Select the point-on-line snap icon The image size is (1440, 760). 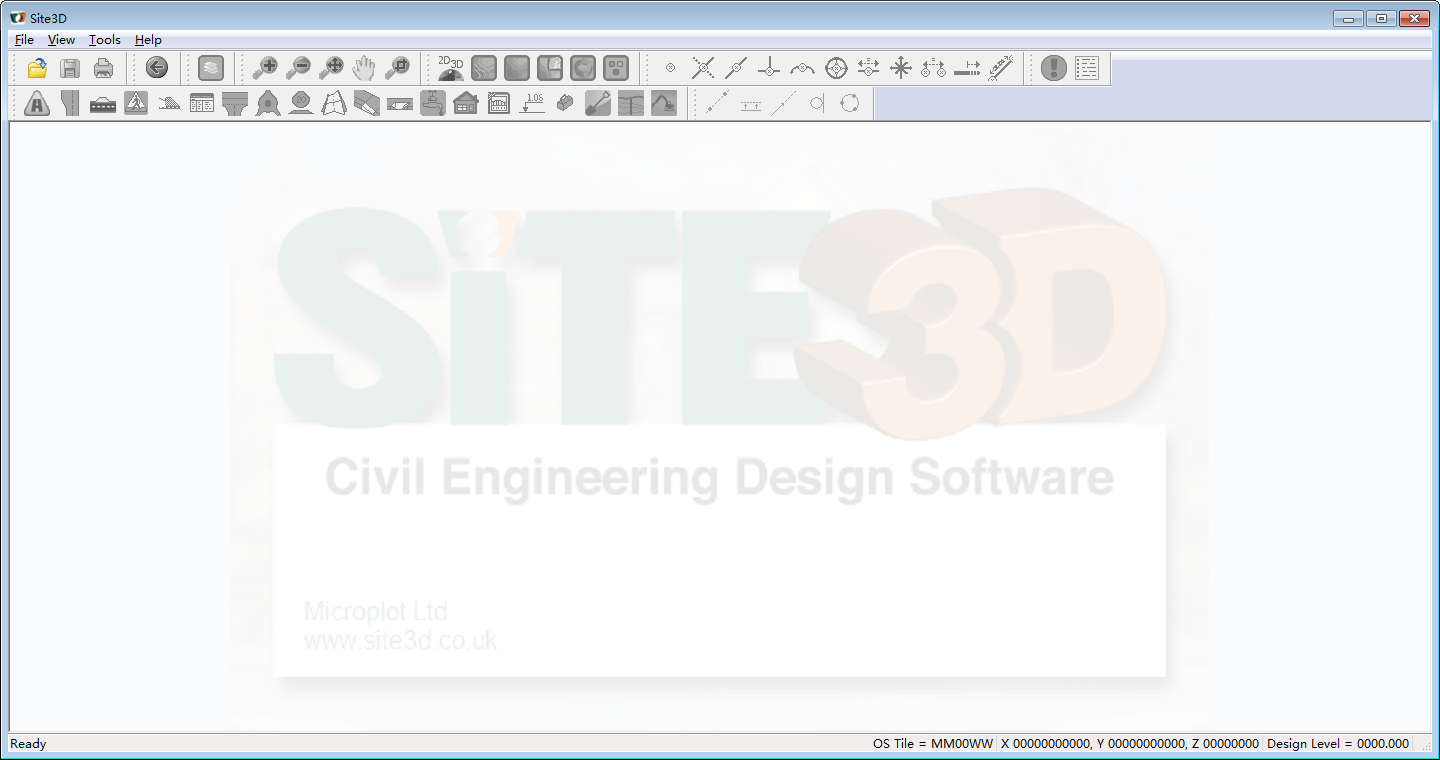pos(736,68)
